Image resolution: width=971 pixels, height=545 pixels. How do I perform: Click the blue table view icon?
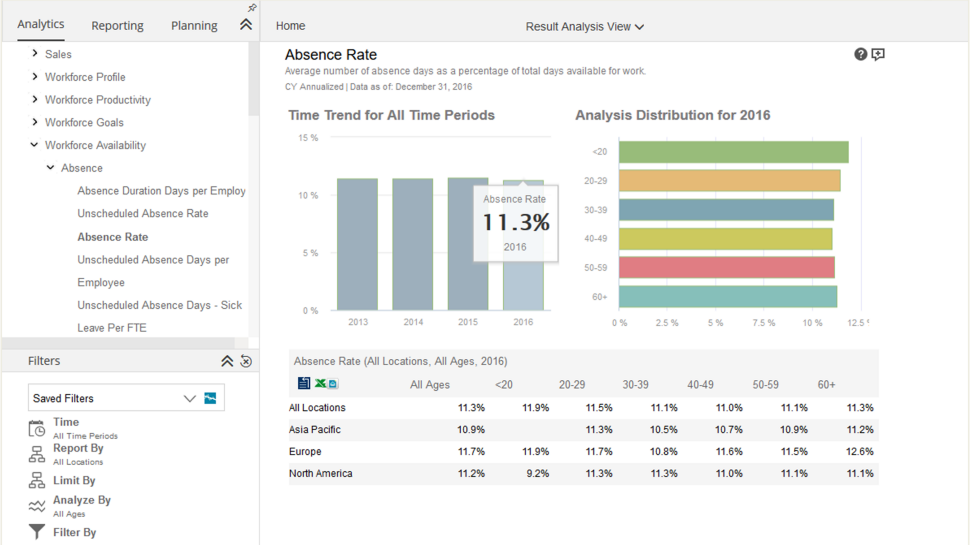tap(303, 383)
